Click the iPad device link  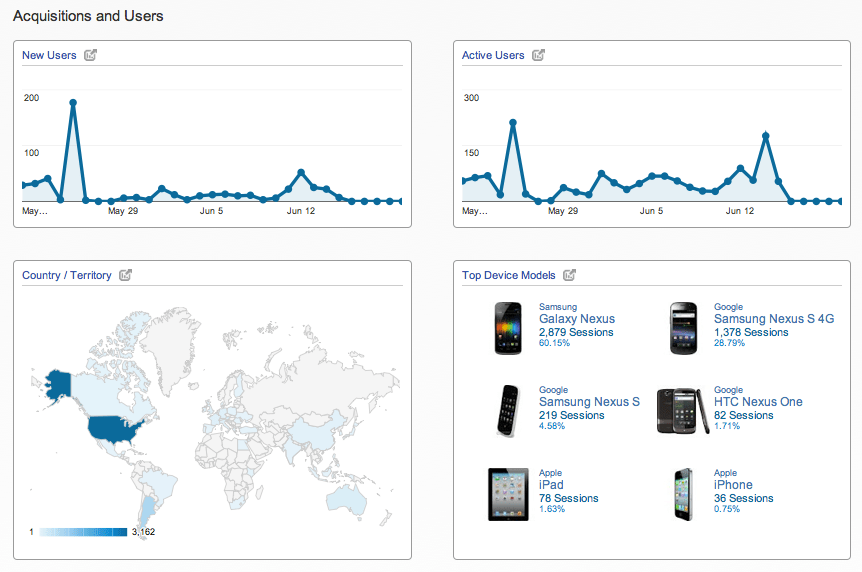pyautogui.click(x=551, y=485)
